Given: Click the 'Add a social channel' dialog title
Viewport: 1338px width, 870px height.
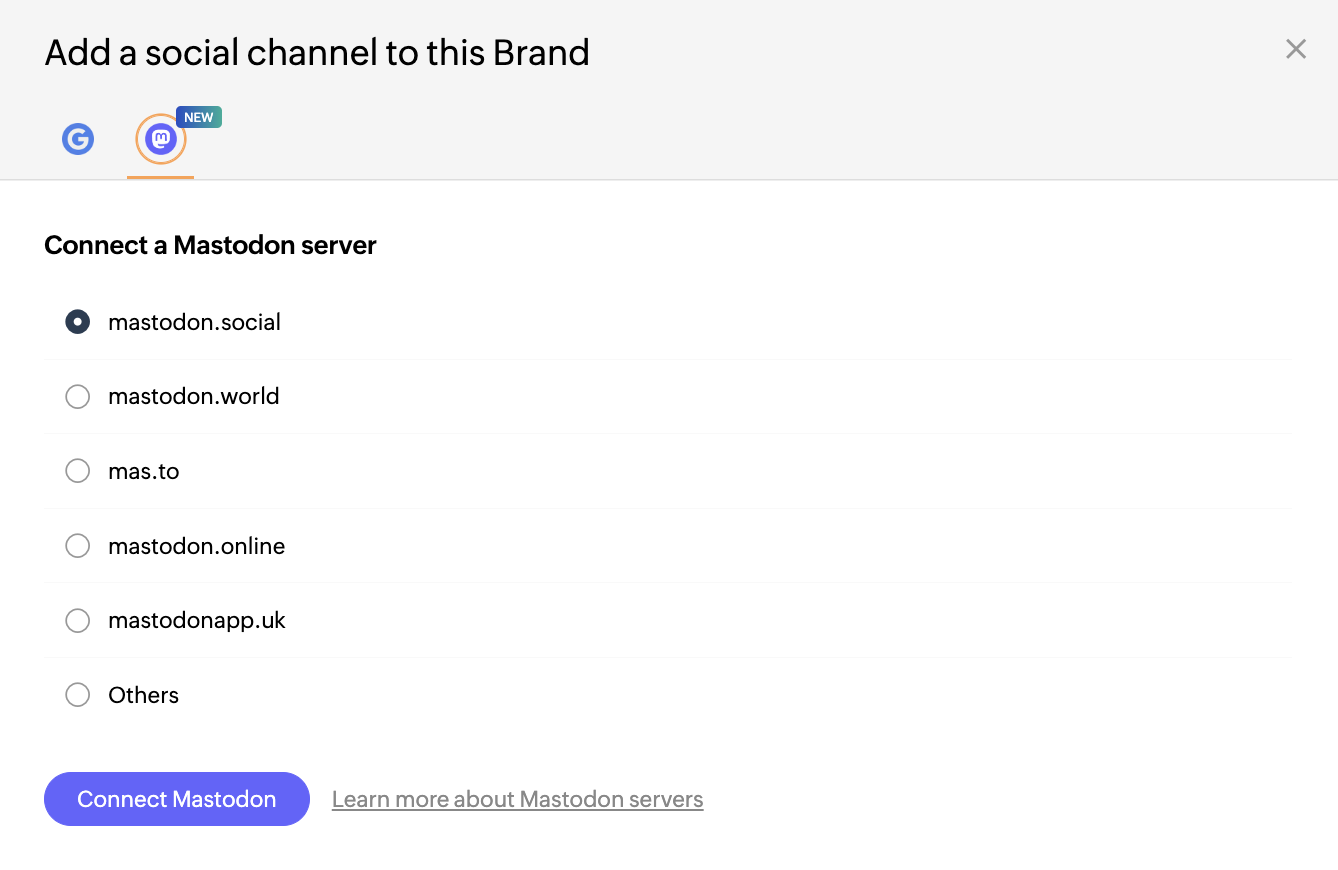Looking at the screenshot, I should click(x=317, y=52).
